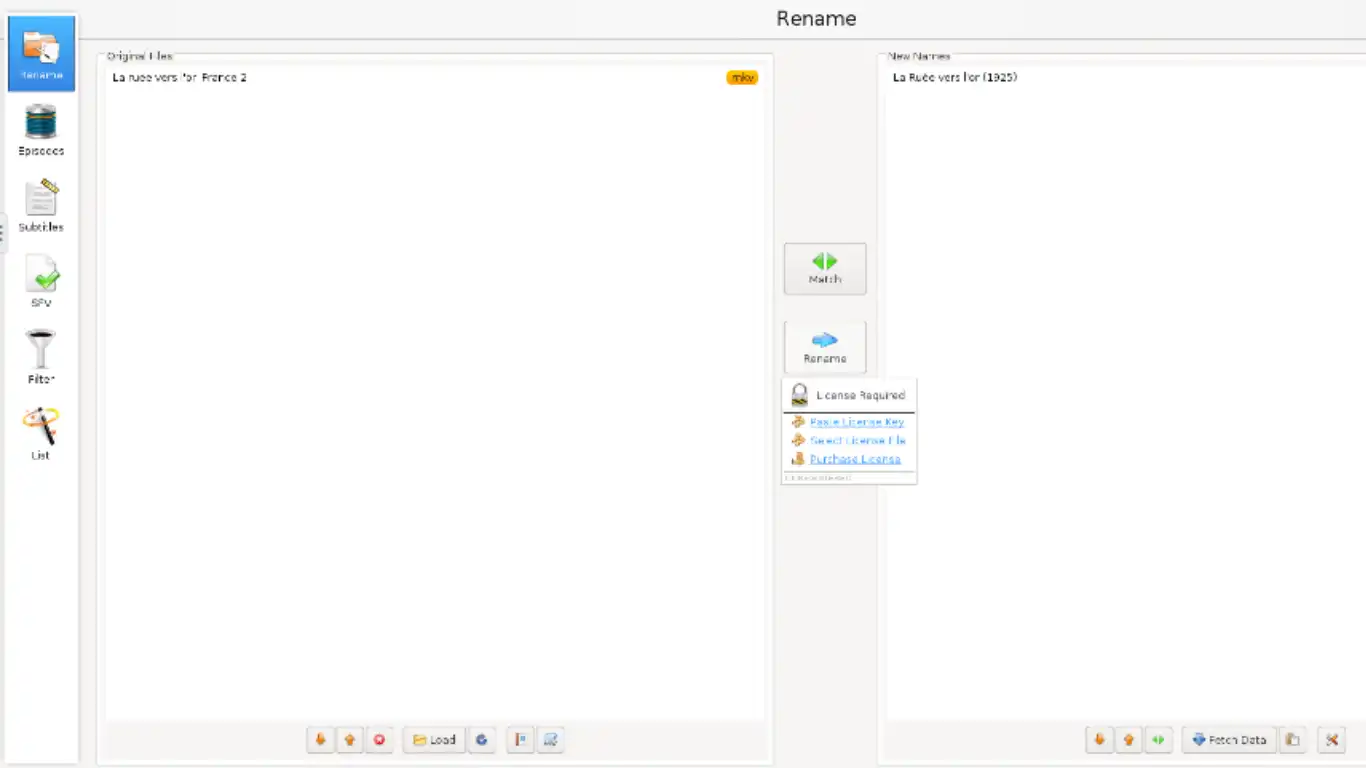Load files using the Load button
The image size is (1366, 768).
[435, 740]
